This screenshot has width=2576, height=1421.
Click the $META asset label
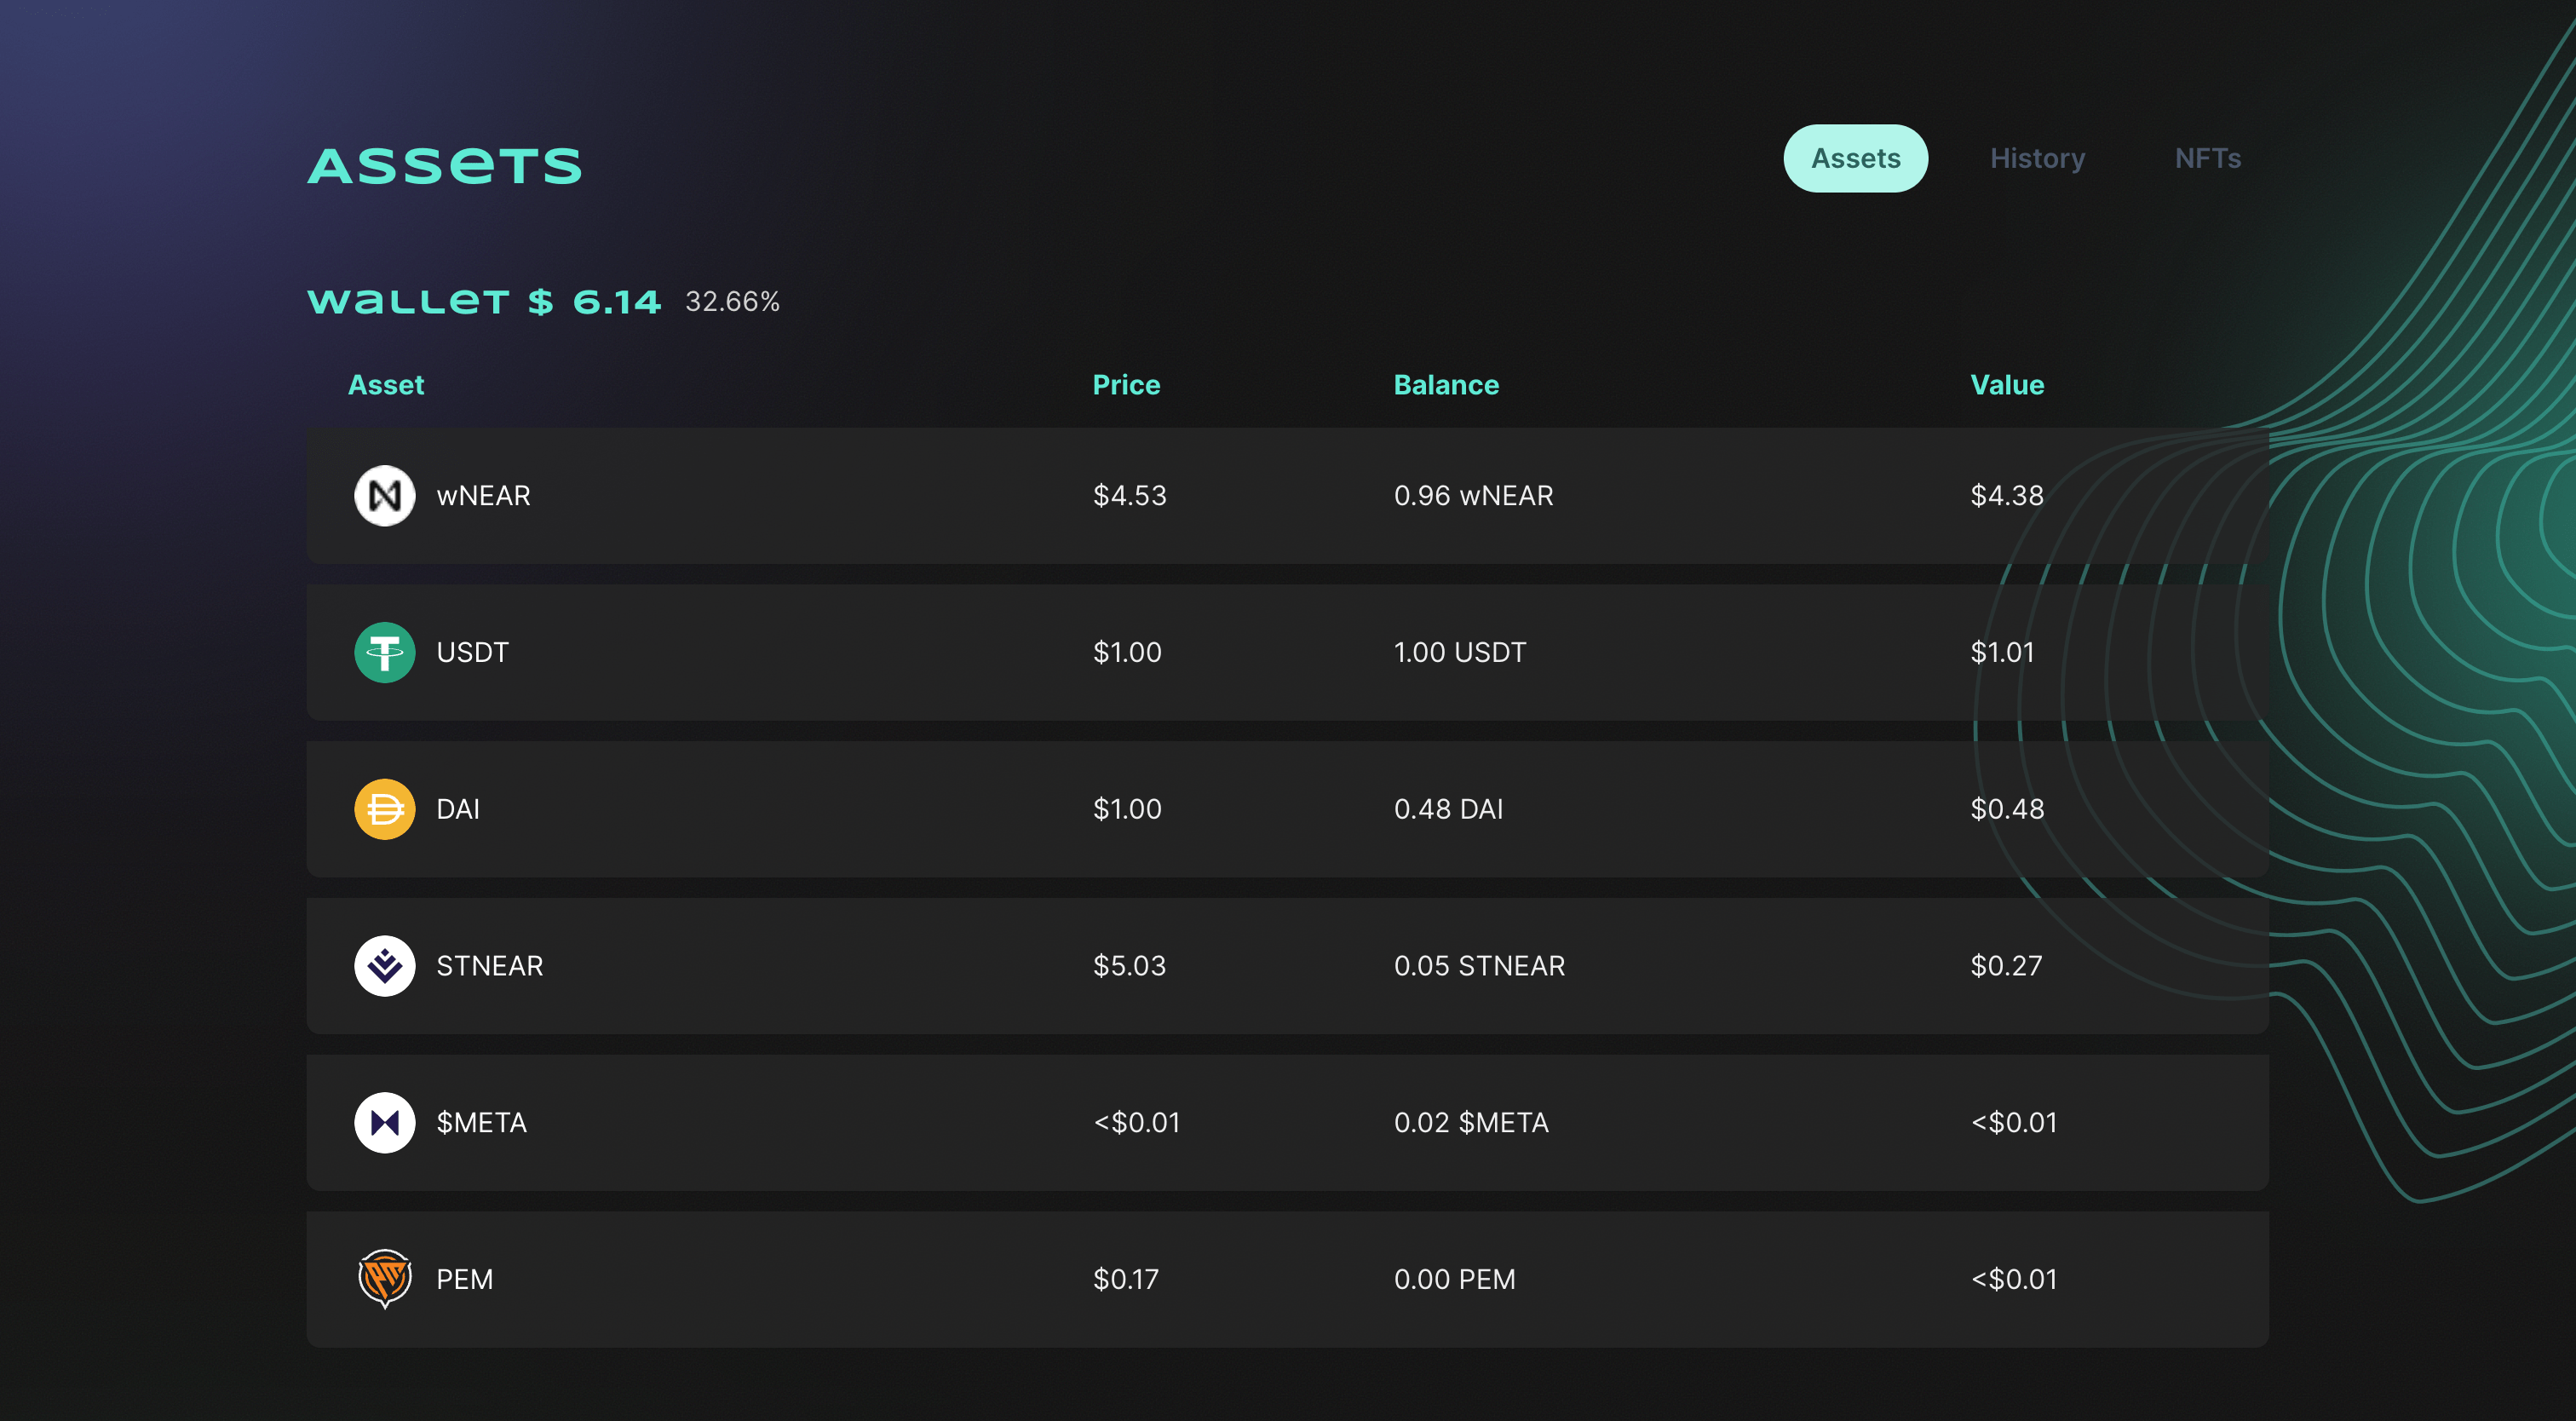(481, 1122)
